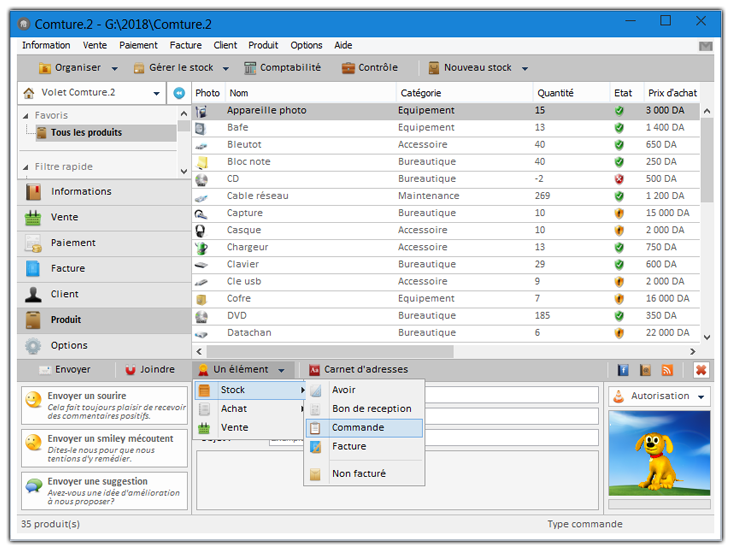Open Comptabilité from the toolbar
The width and height of the screenshot is (732, 551).
pos(283,68)
